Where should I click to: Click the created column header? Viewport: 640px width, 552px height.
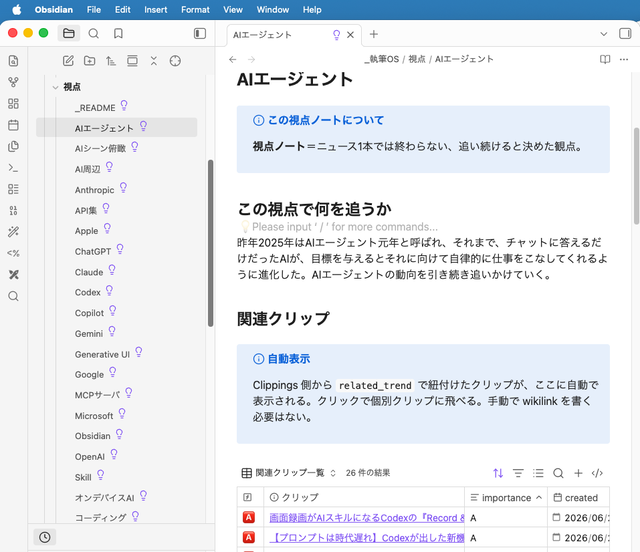(578, 497)
